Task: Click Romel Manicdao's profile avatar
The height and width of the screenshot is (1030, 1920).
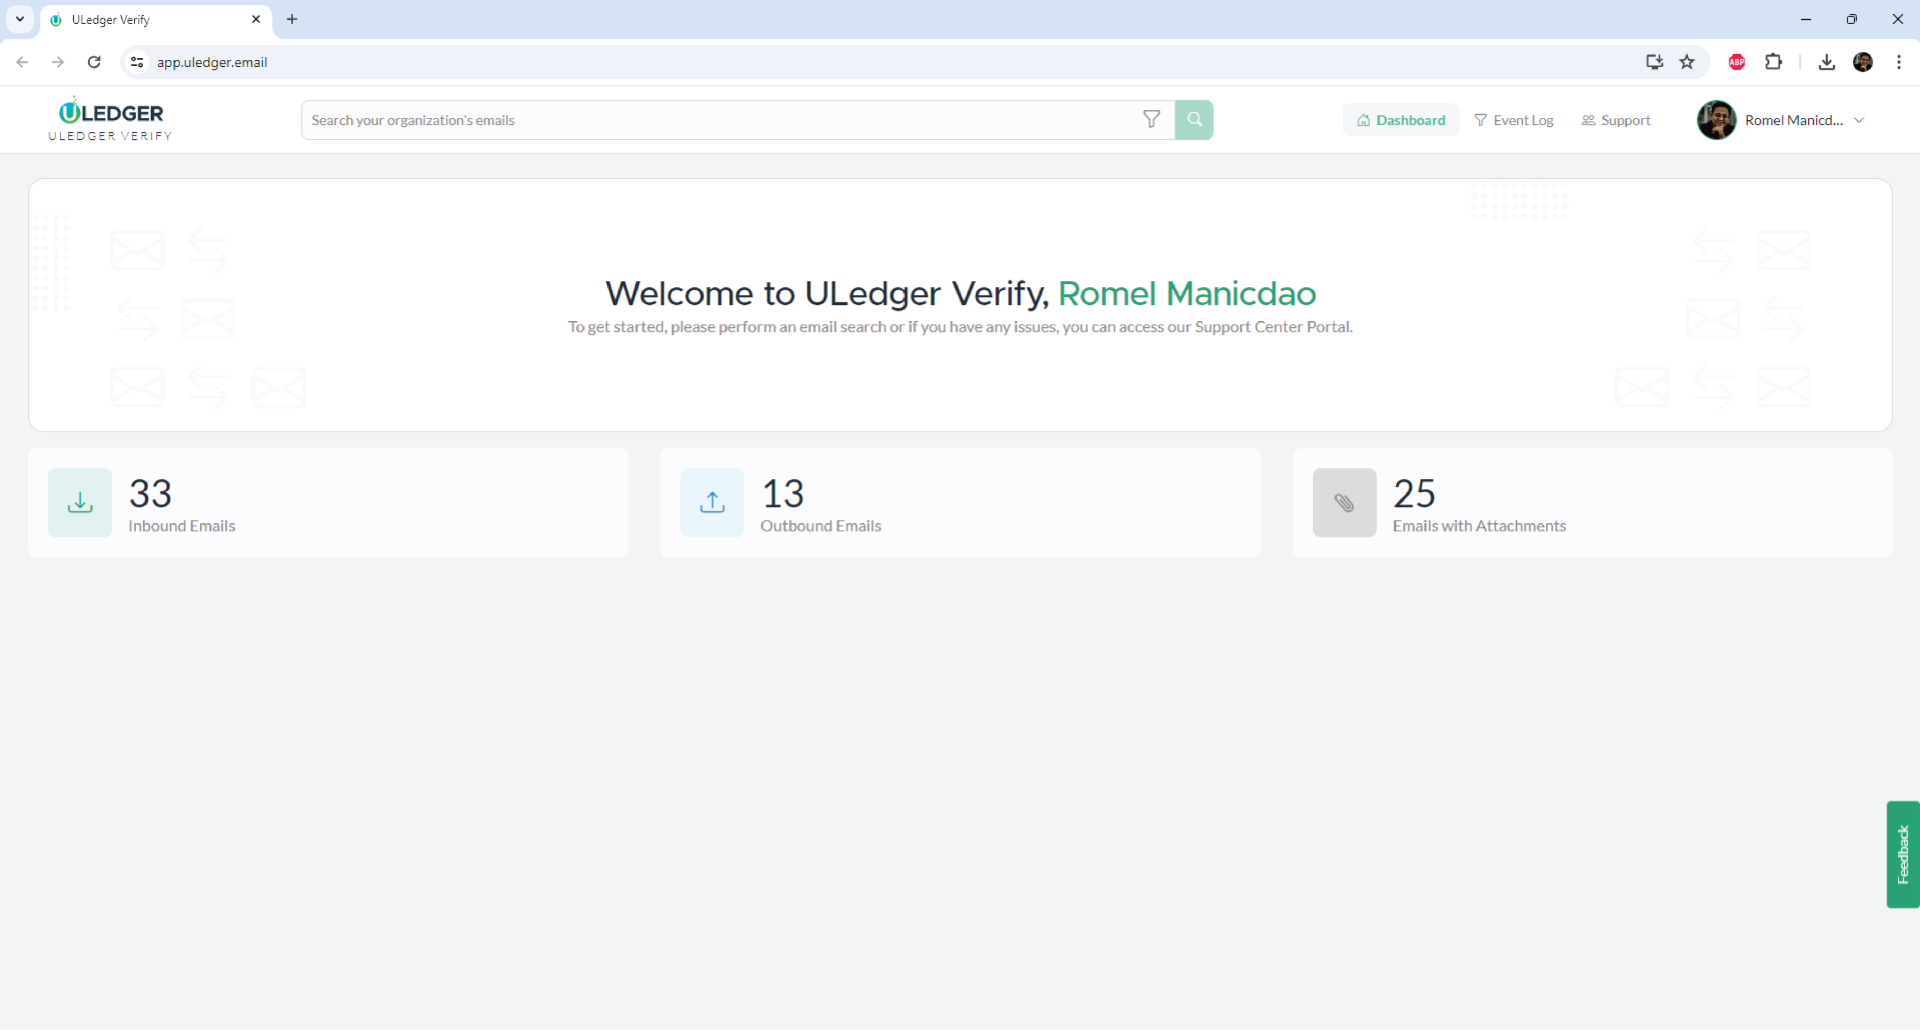Action: (1716, 120)
